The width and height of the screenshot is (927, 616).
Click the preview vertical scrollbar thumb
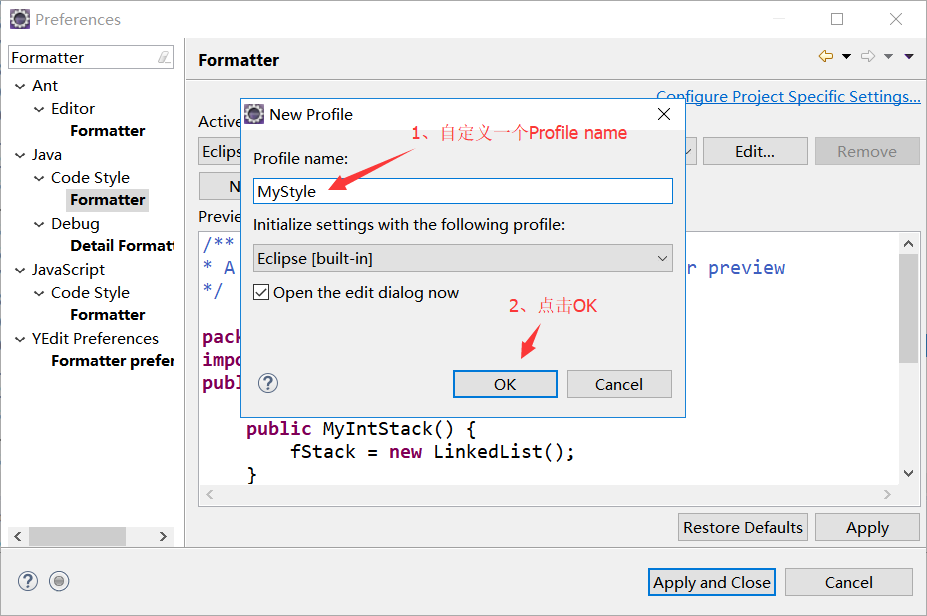[x=909, y=308]
